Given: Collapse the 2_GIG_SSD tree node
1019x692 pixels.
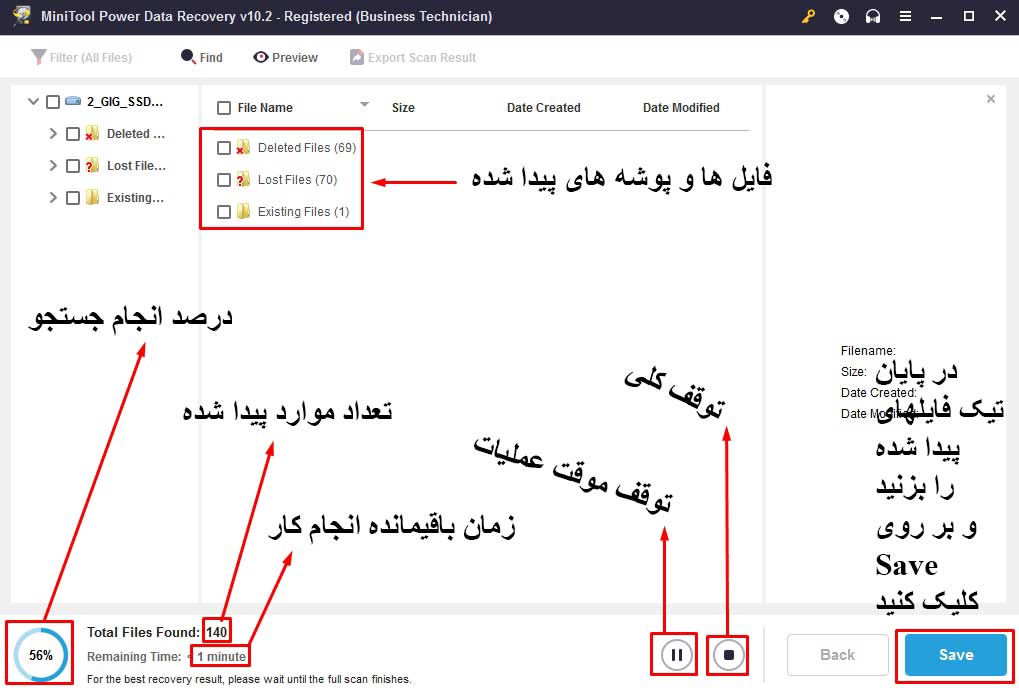Looking at the screenshot, I should click(x=33, y=101).
